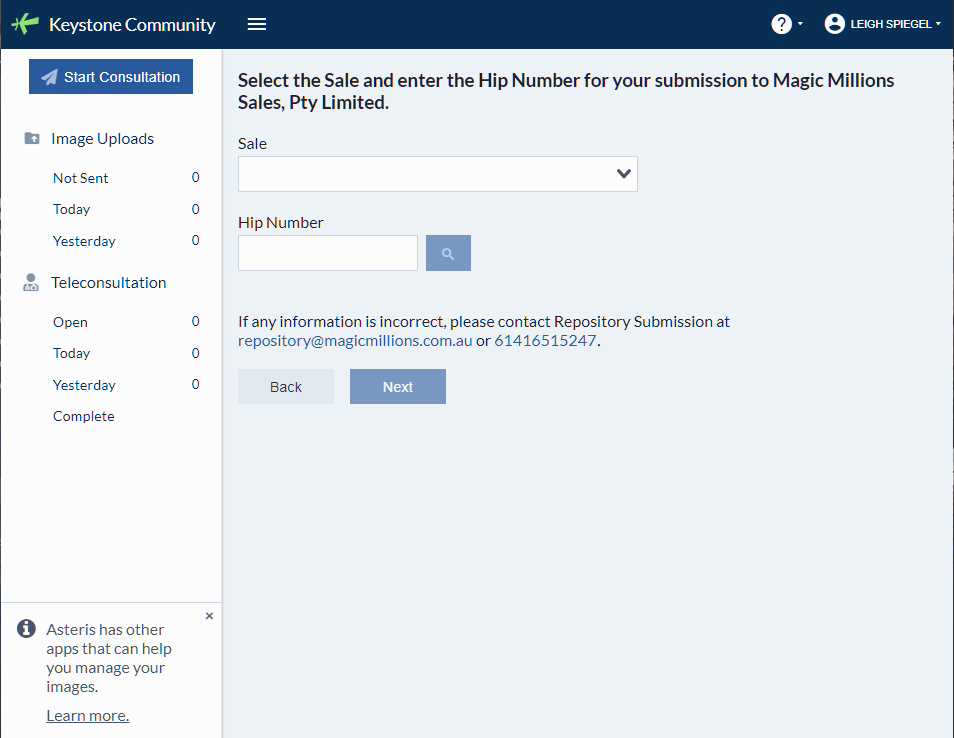Show Complete teleconsultations
Image resolution: width=954 pixels, height=738 pixels.
[84, 416]
